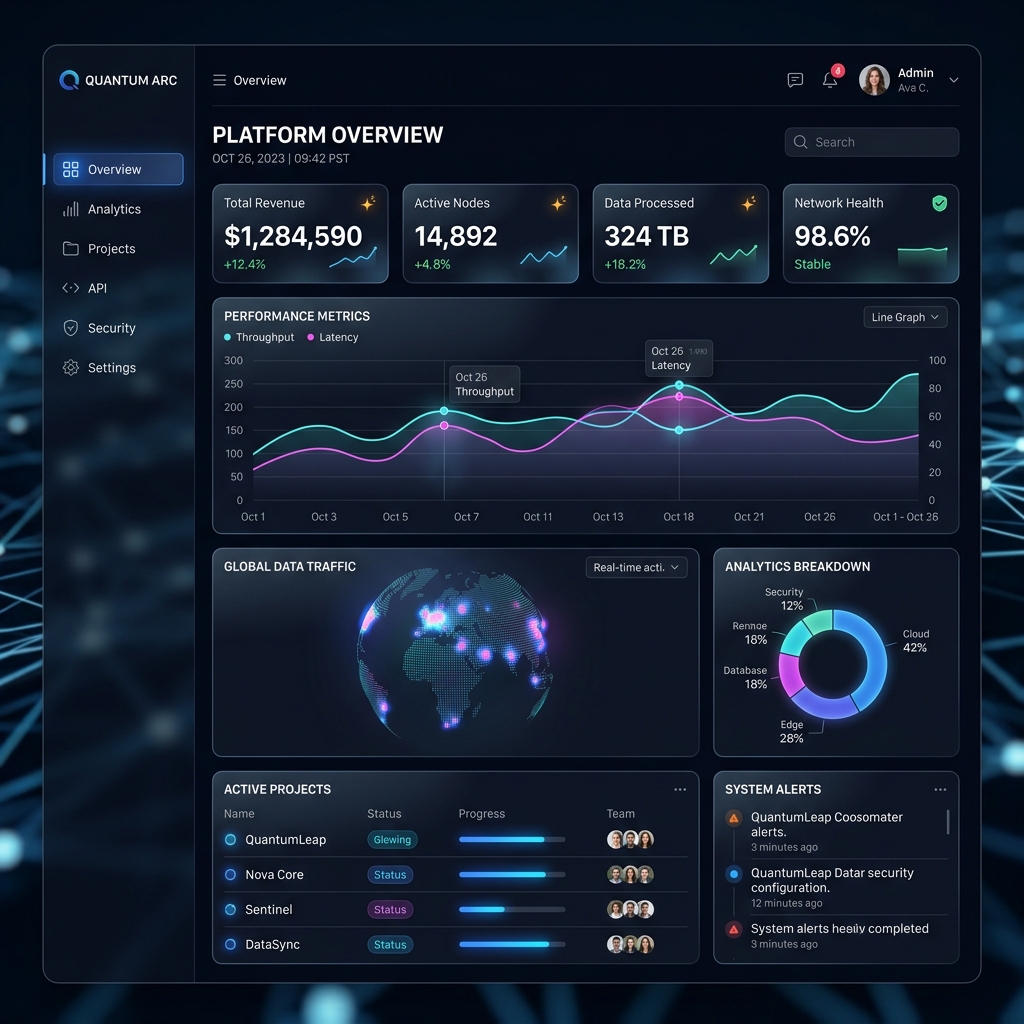Click the DataSync Status badge
Image resolution: width=1024 pixels, height=1024 pixels.
[390, 944]
